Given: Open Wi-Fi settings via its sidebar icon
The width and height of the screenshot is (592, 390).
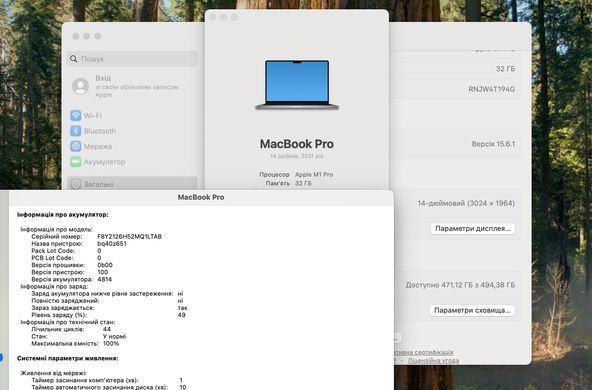Looking at the screenshot, I should (x=76, y=116).
